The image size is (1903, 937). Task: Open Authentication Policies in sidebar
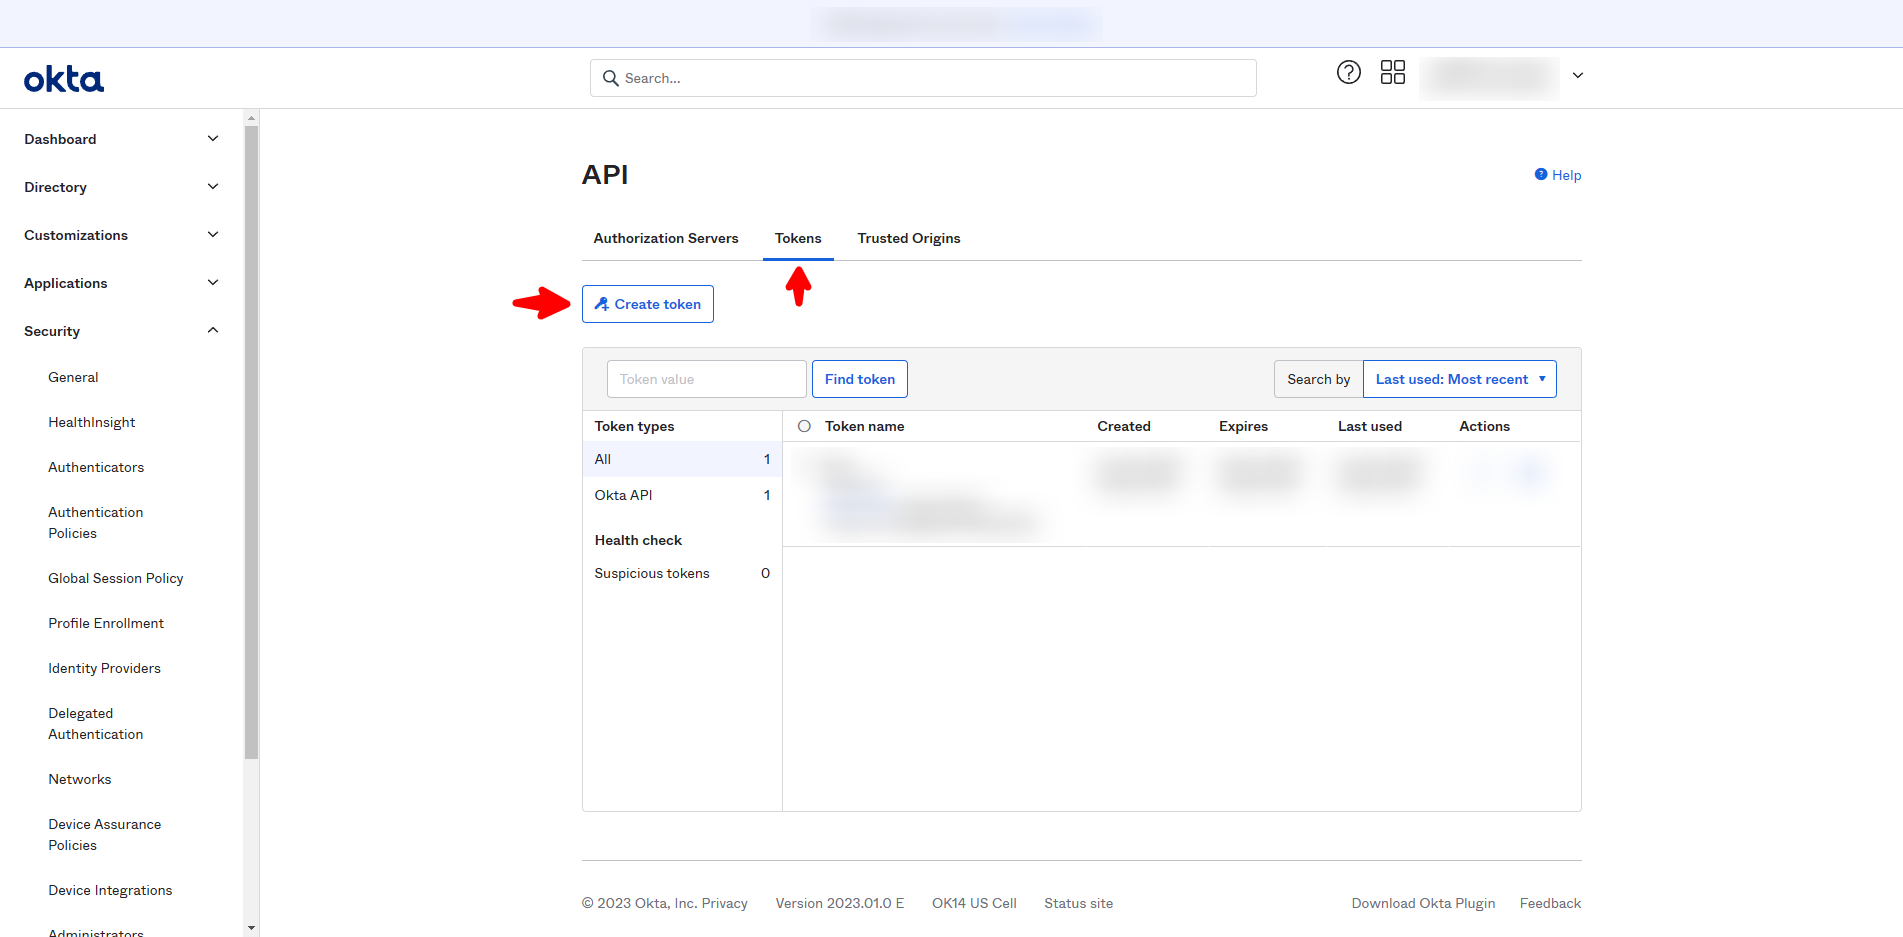pyautogui.click(x=96, y=522)
